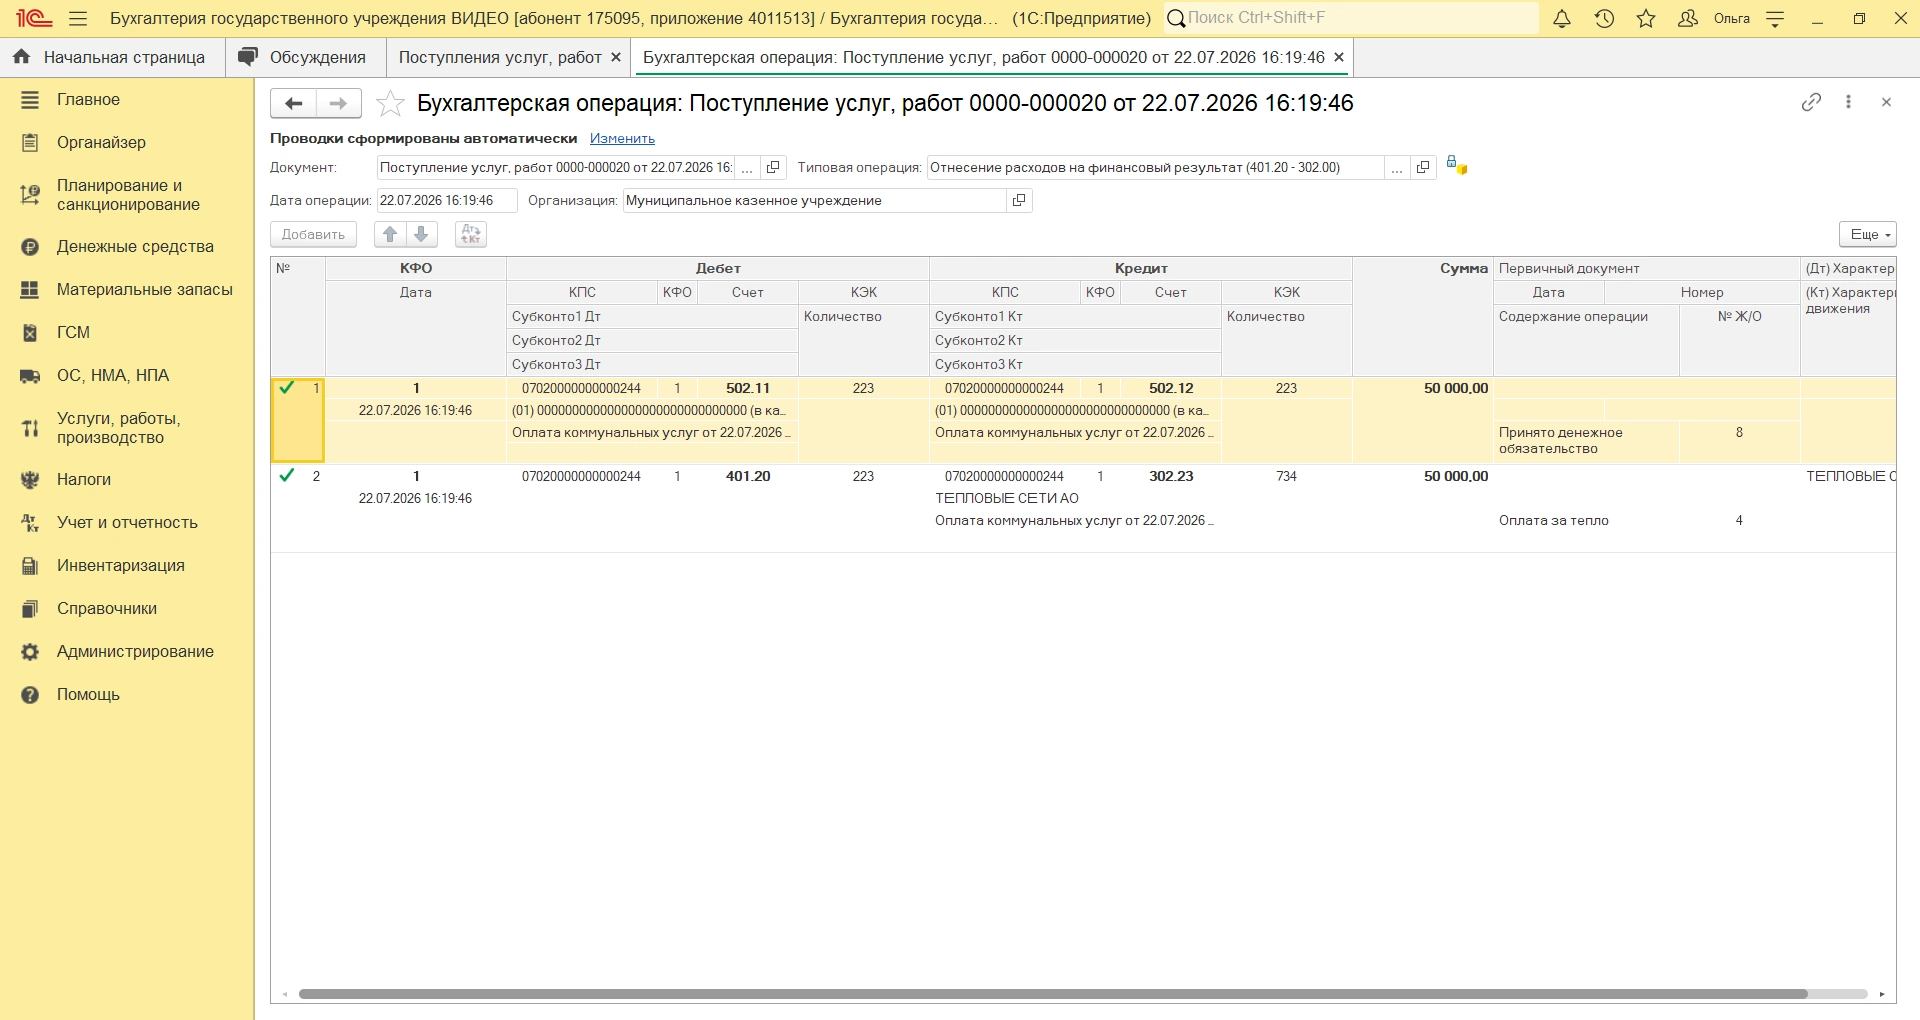Open Организация field open-form icon
Screen dimensions: 1920x1020
click(1019, 201)
